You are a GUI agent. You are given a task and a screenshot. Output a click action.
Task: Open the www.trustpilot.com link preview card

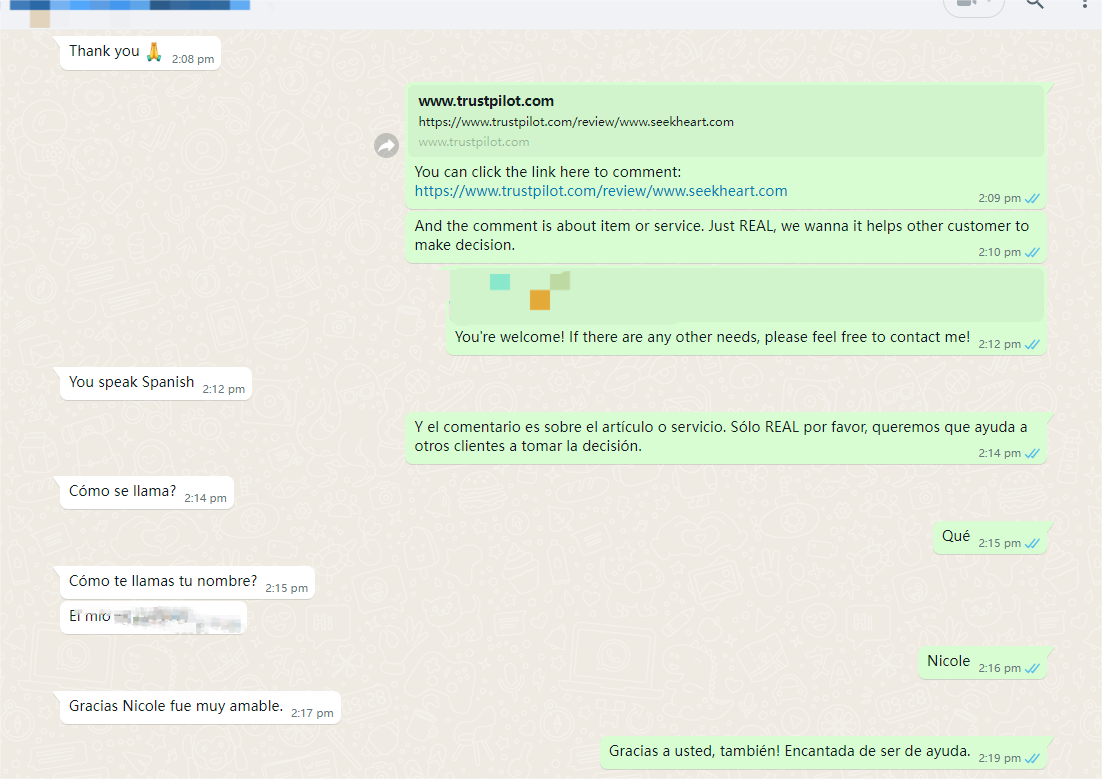pos(724,120)
